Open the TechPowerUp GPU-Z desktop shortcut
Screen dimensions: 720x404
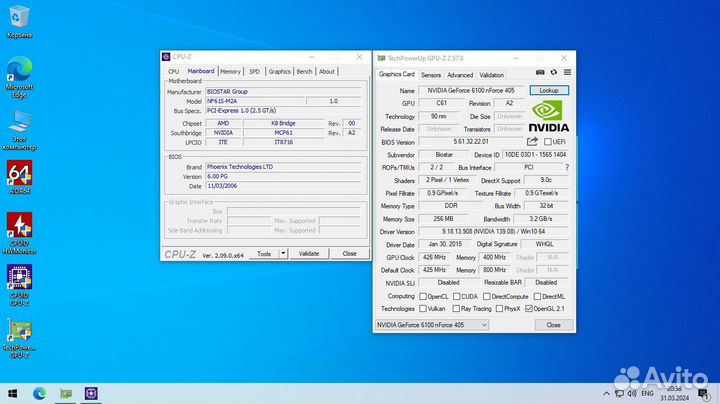click(19, 338)
